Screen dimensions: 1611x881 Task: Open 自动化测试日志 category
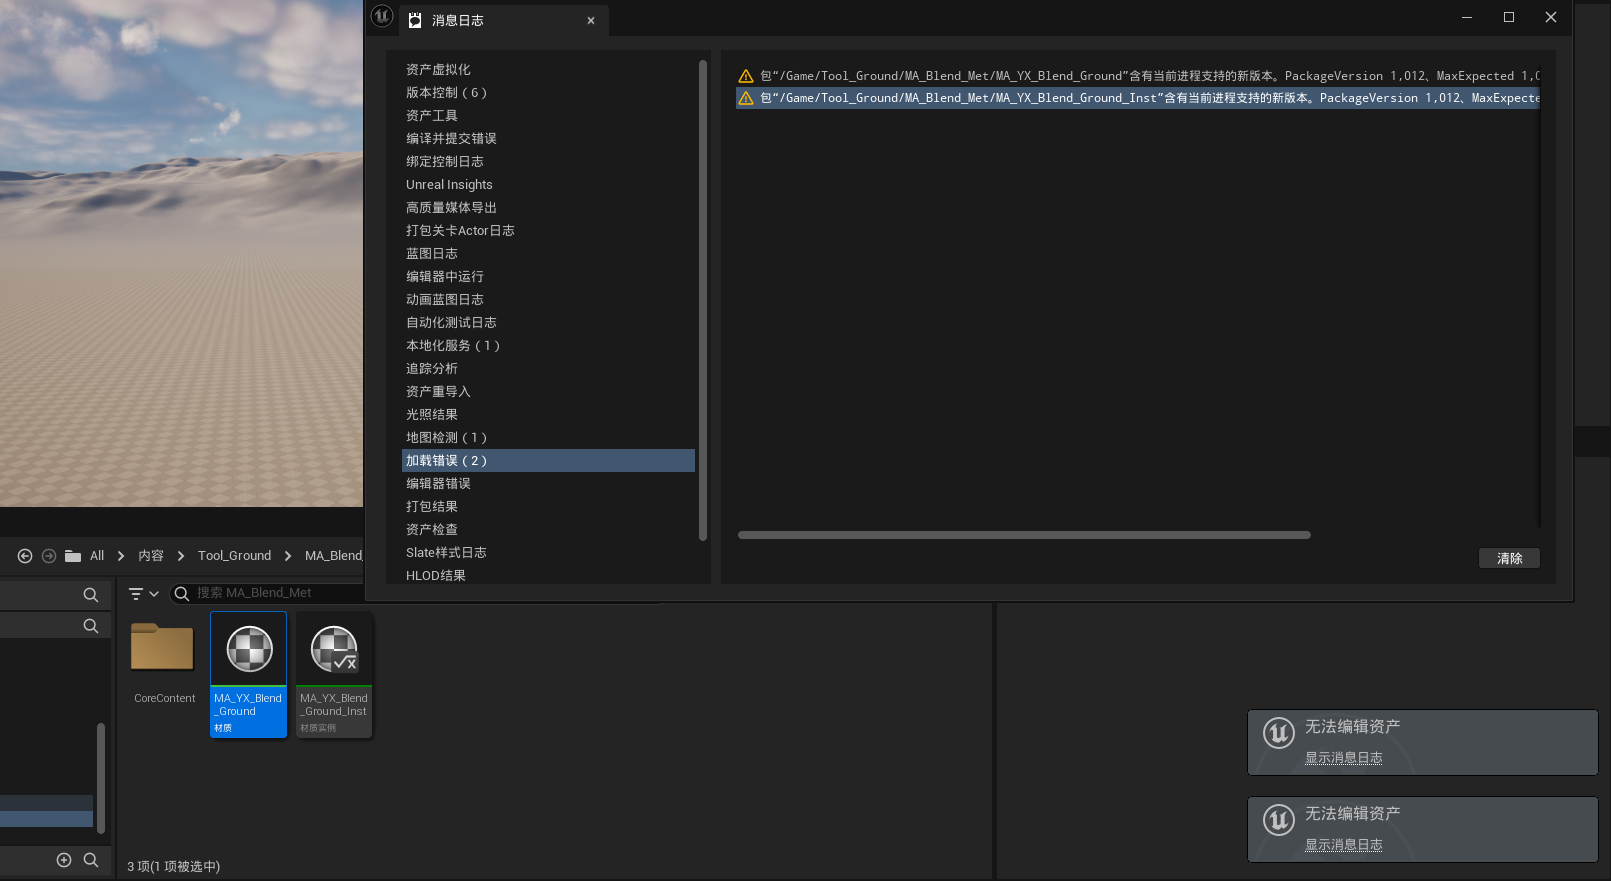[x=548, y=322]
